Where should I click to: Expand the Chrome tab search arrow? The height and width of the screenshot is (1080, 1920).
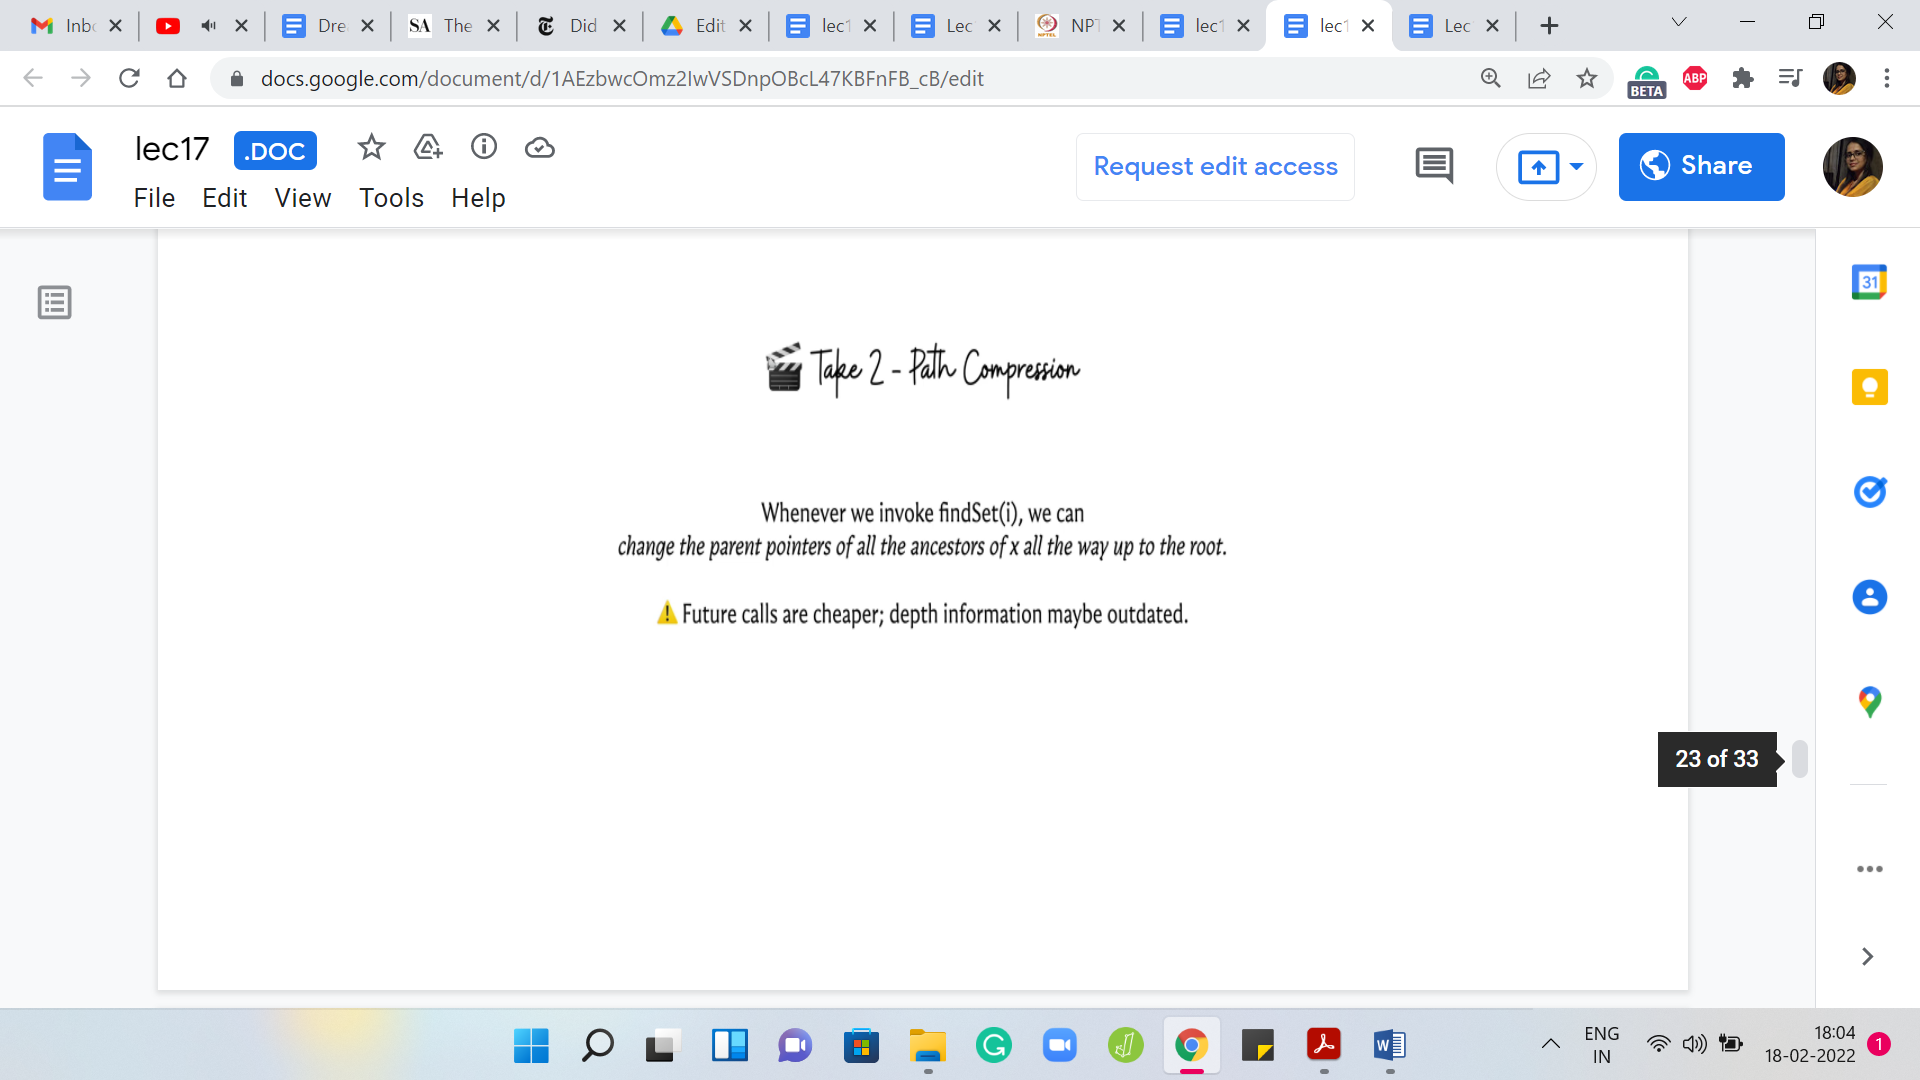tap(1679, 22)
